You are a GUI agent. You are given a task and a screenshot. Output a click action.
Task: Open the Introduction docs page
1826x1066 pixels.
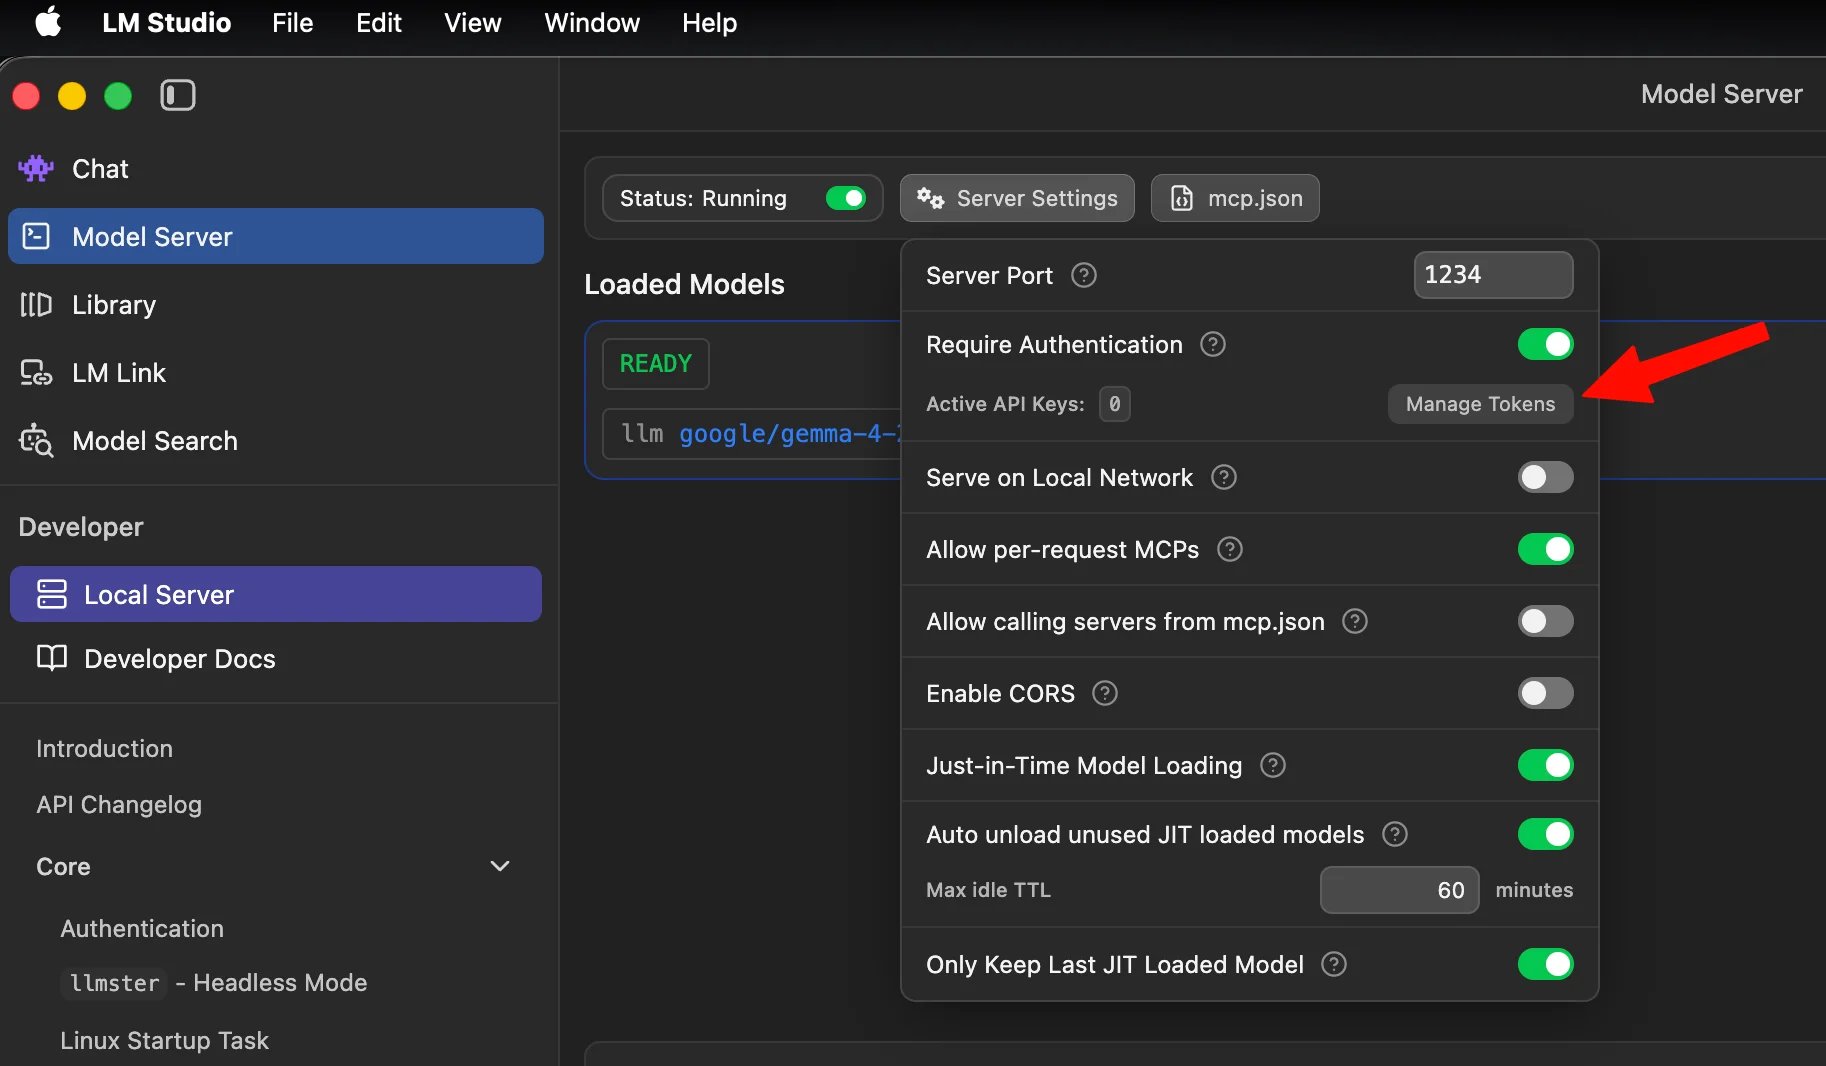pos(104,748)
